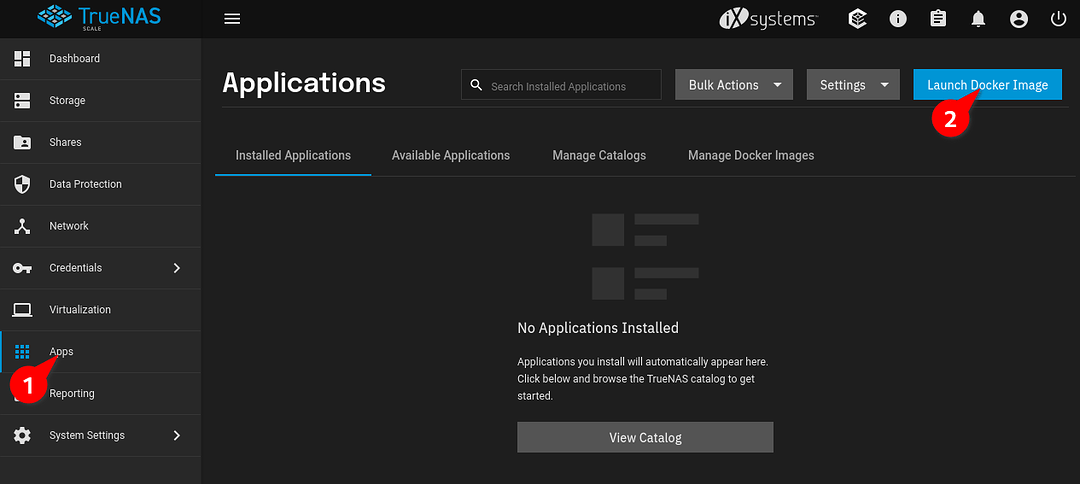1080x484 pixels.
Task: Go to Storage in the sidebar
Action: coord(67,101)
